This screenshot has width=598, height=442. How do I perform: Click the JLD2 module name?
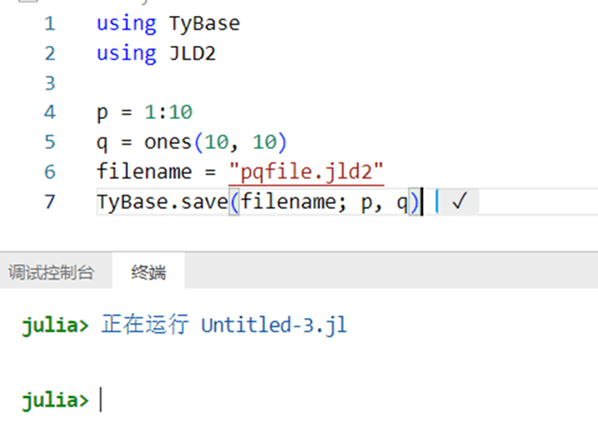pyautogui.click(x=192, y=53)
